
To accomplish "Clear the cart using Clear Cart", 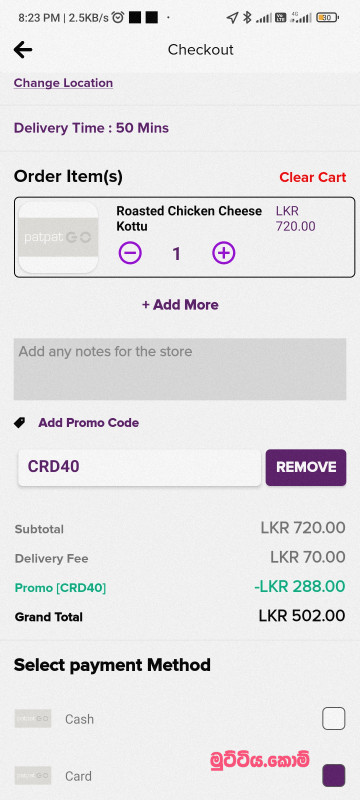I will pyautogui.click(x=313, y=177).
